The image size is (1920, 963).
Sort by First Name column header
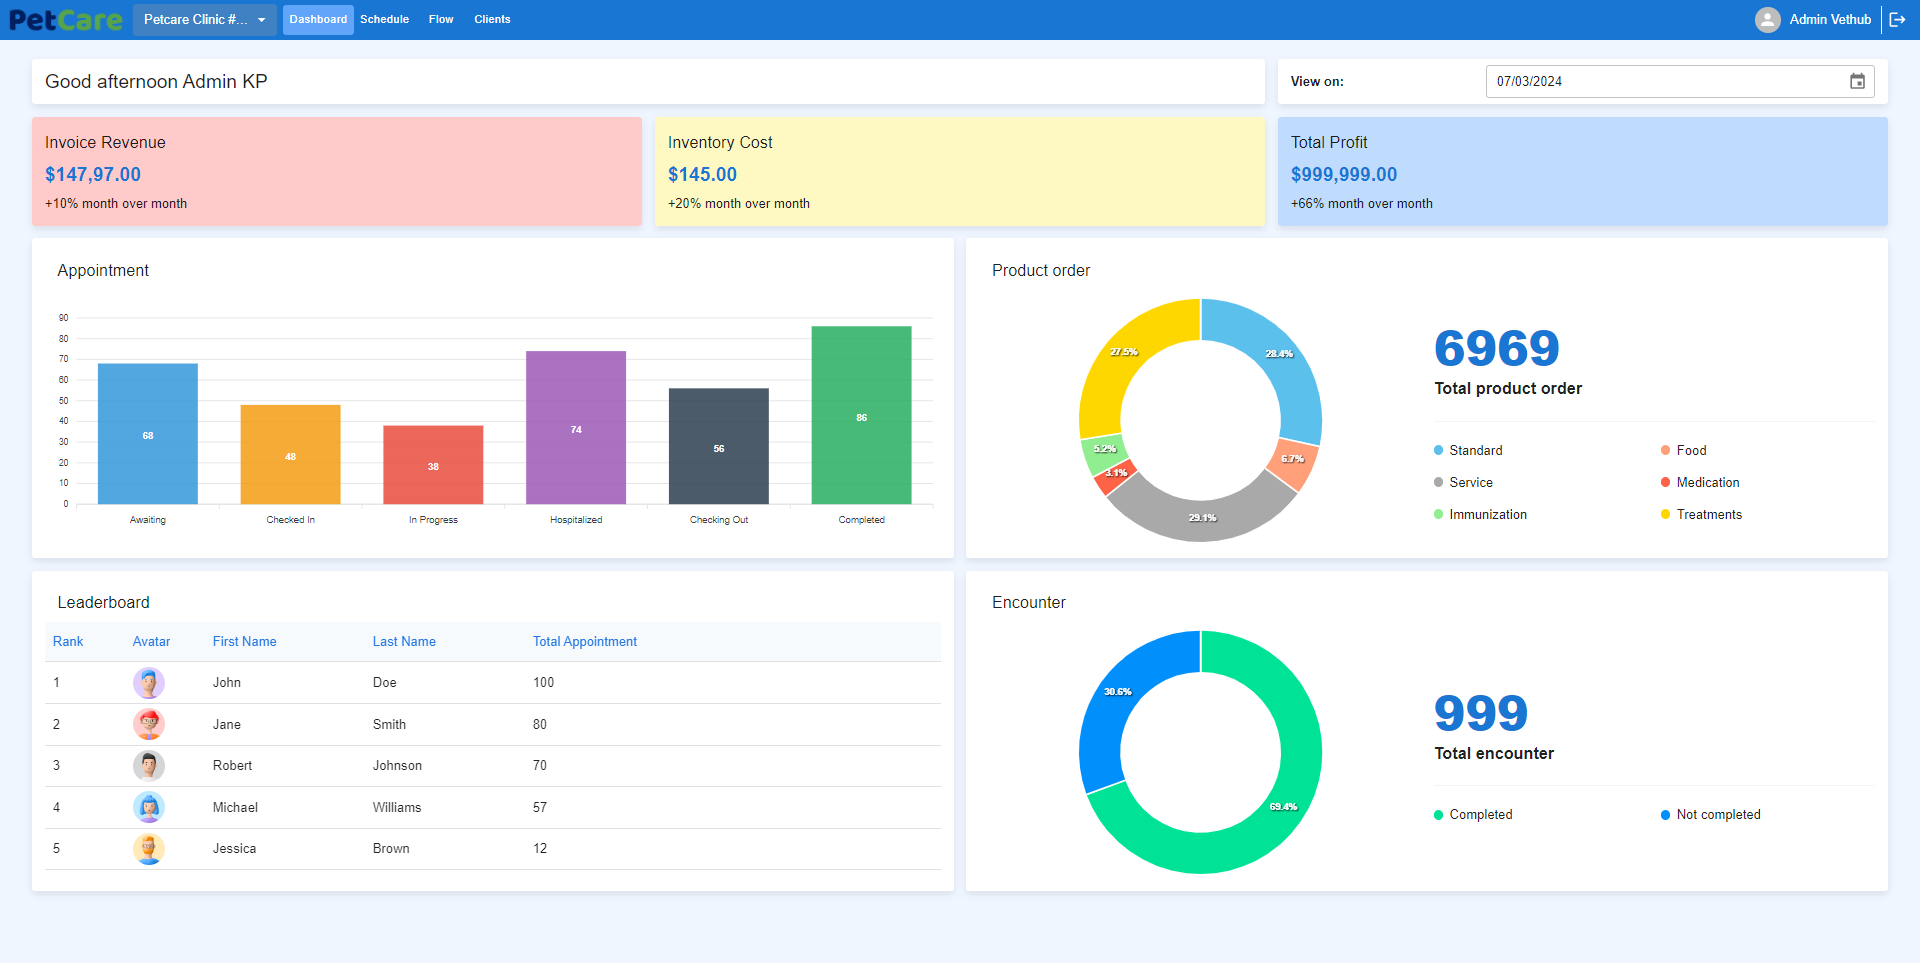[x=244, y=642]
